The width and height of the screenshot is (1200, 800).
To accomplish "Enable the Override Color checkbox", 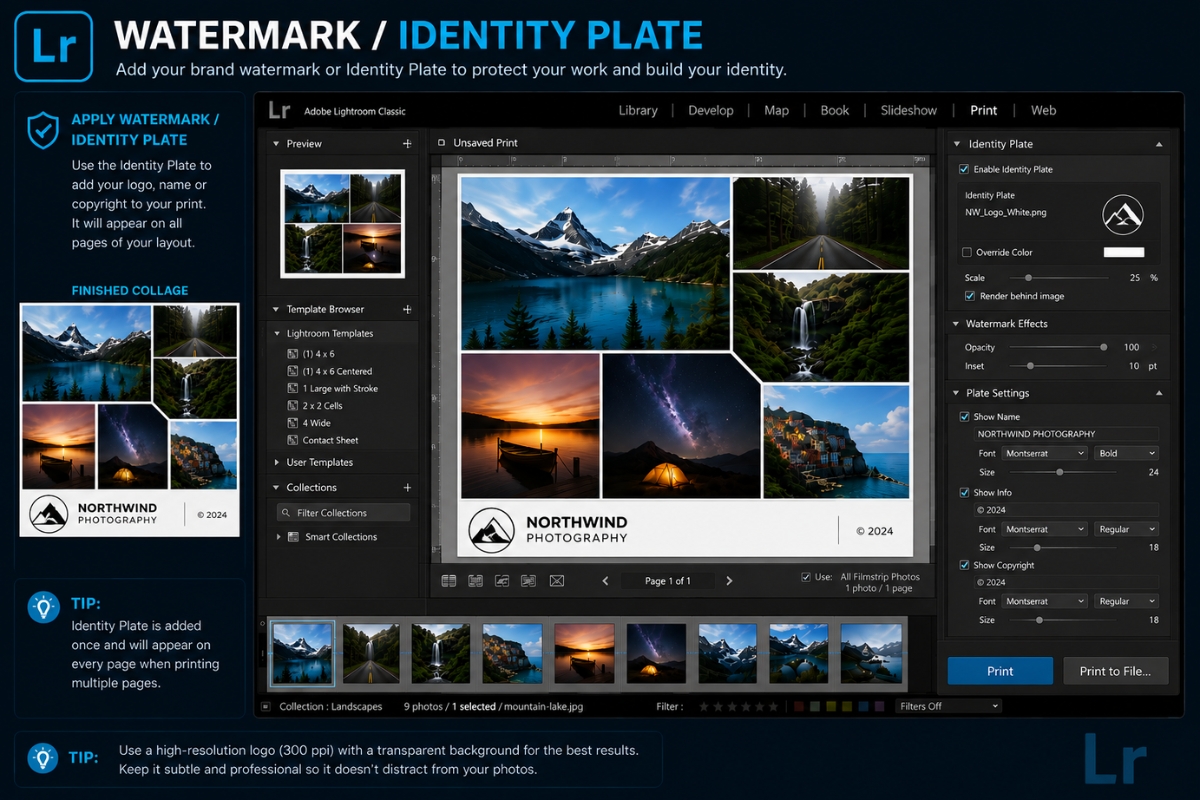I will pyautogui.click(x=966, y=253).
